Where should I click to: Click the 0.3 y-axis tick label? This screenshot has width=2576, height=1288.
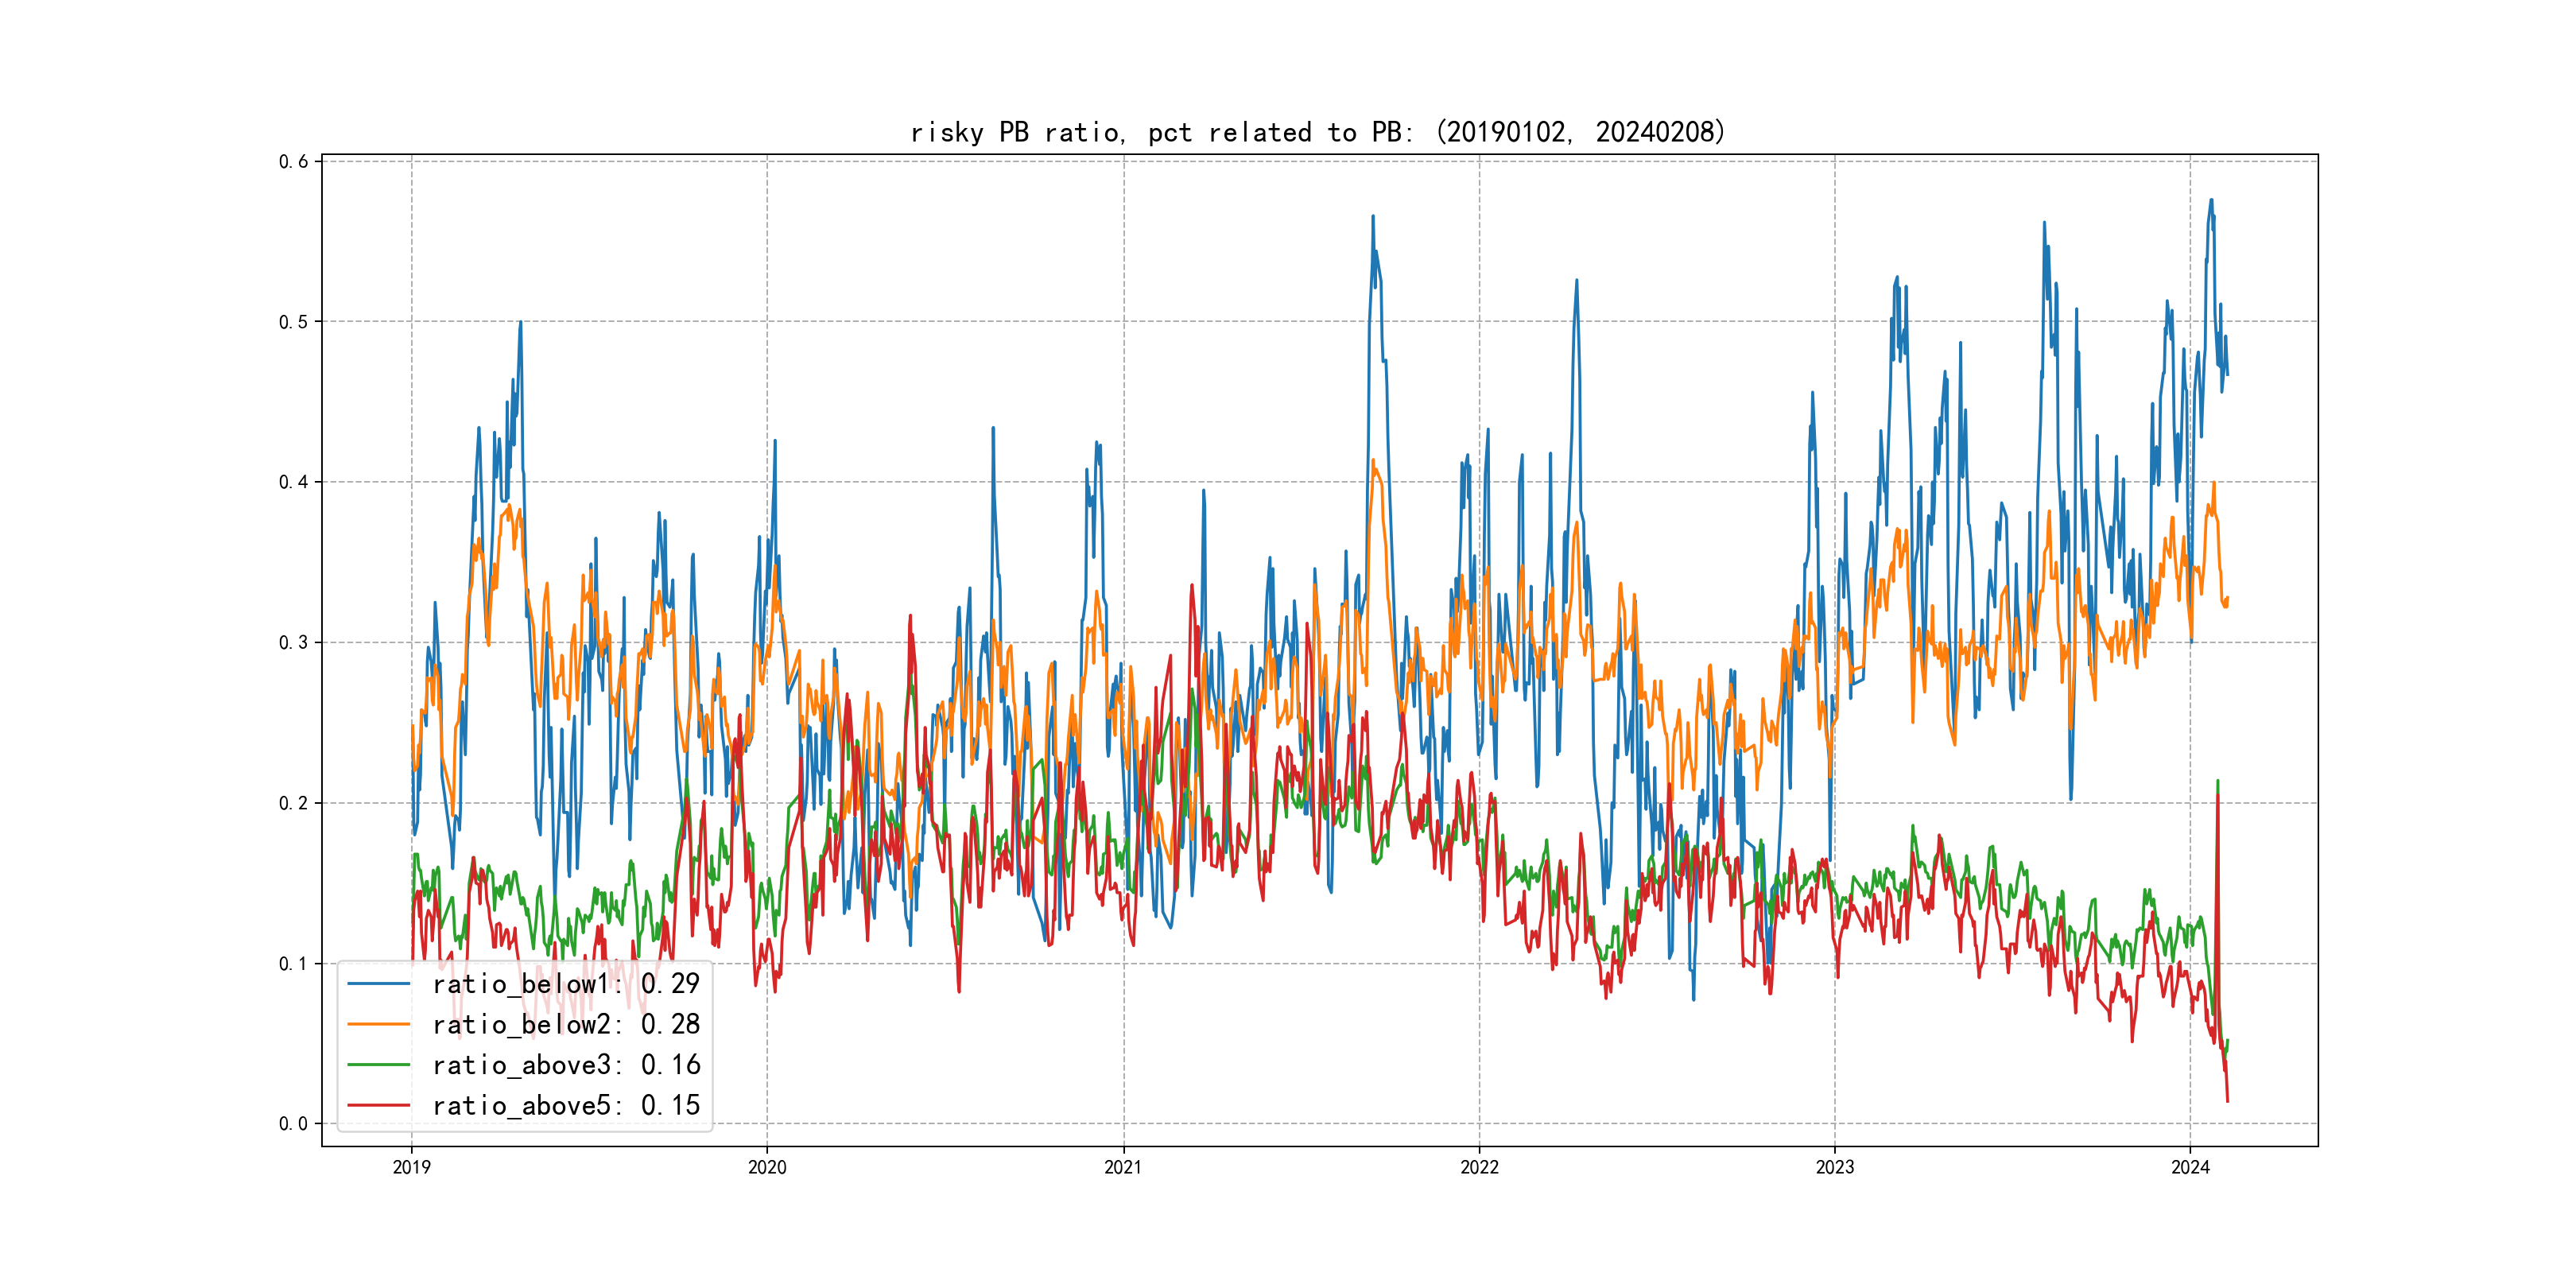click(x=293, y=643)
